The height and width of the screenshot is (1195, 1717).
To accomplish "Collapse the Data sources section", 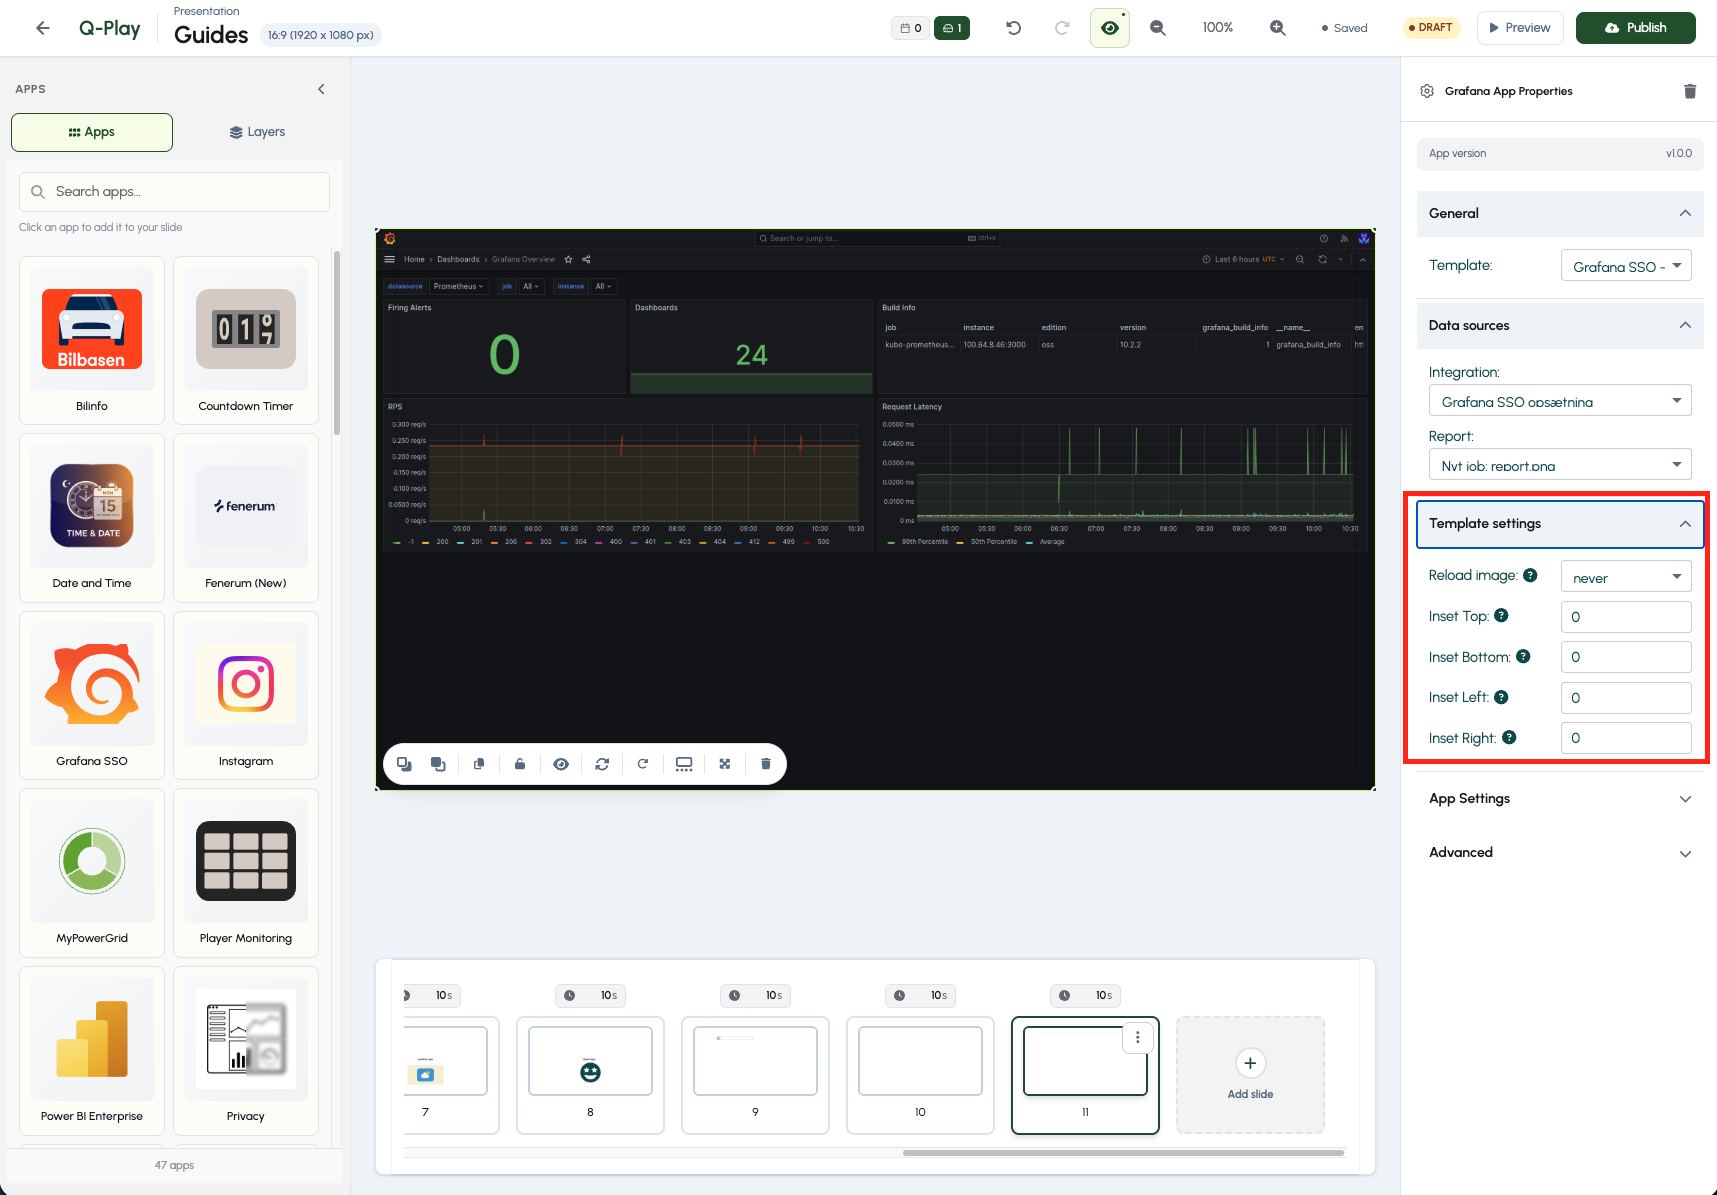I will click(x=1560, y=326).
